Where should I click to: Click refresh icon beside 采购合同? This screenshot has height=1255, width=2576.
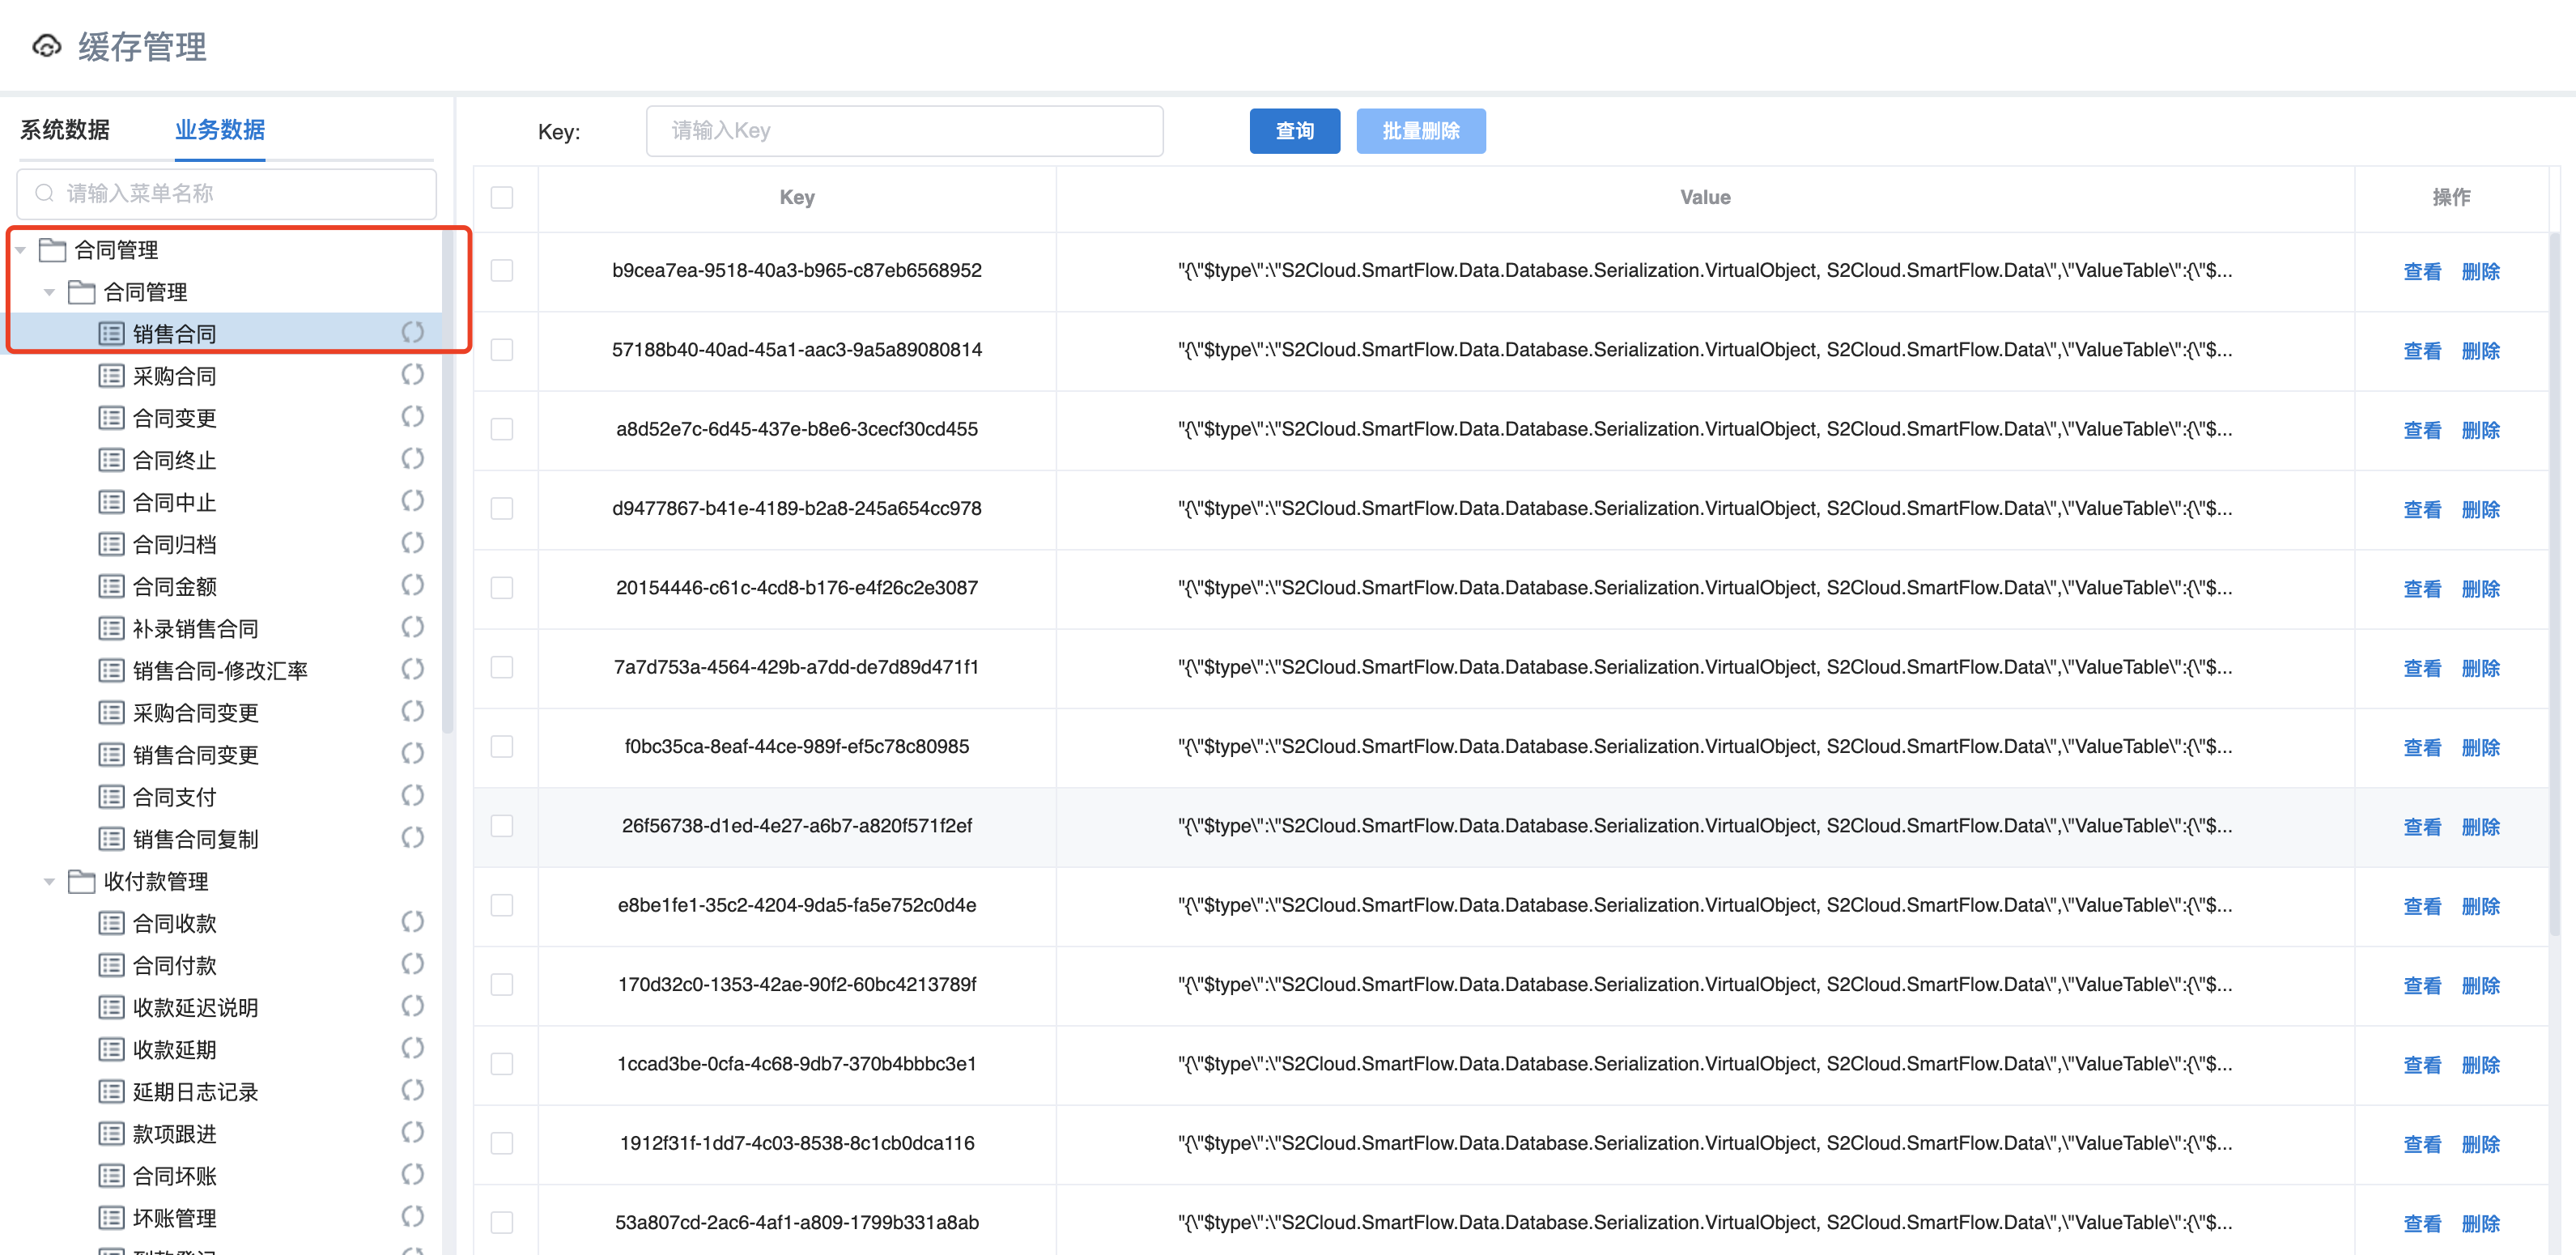(x=412, y=375)
